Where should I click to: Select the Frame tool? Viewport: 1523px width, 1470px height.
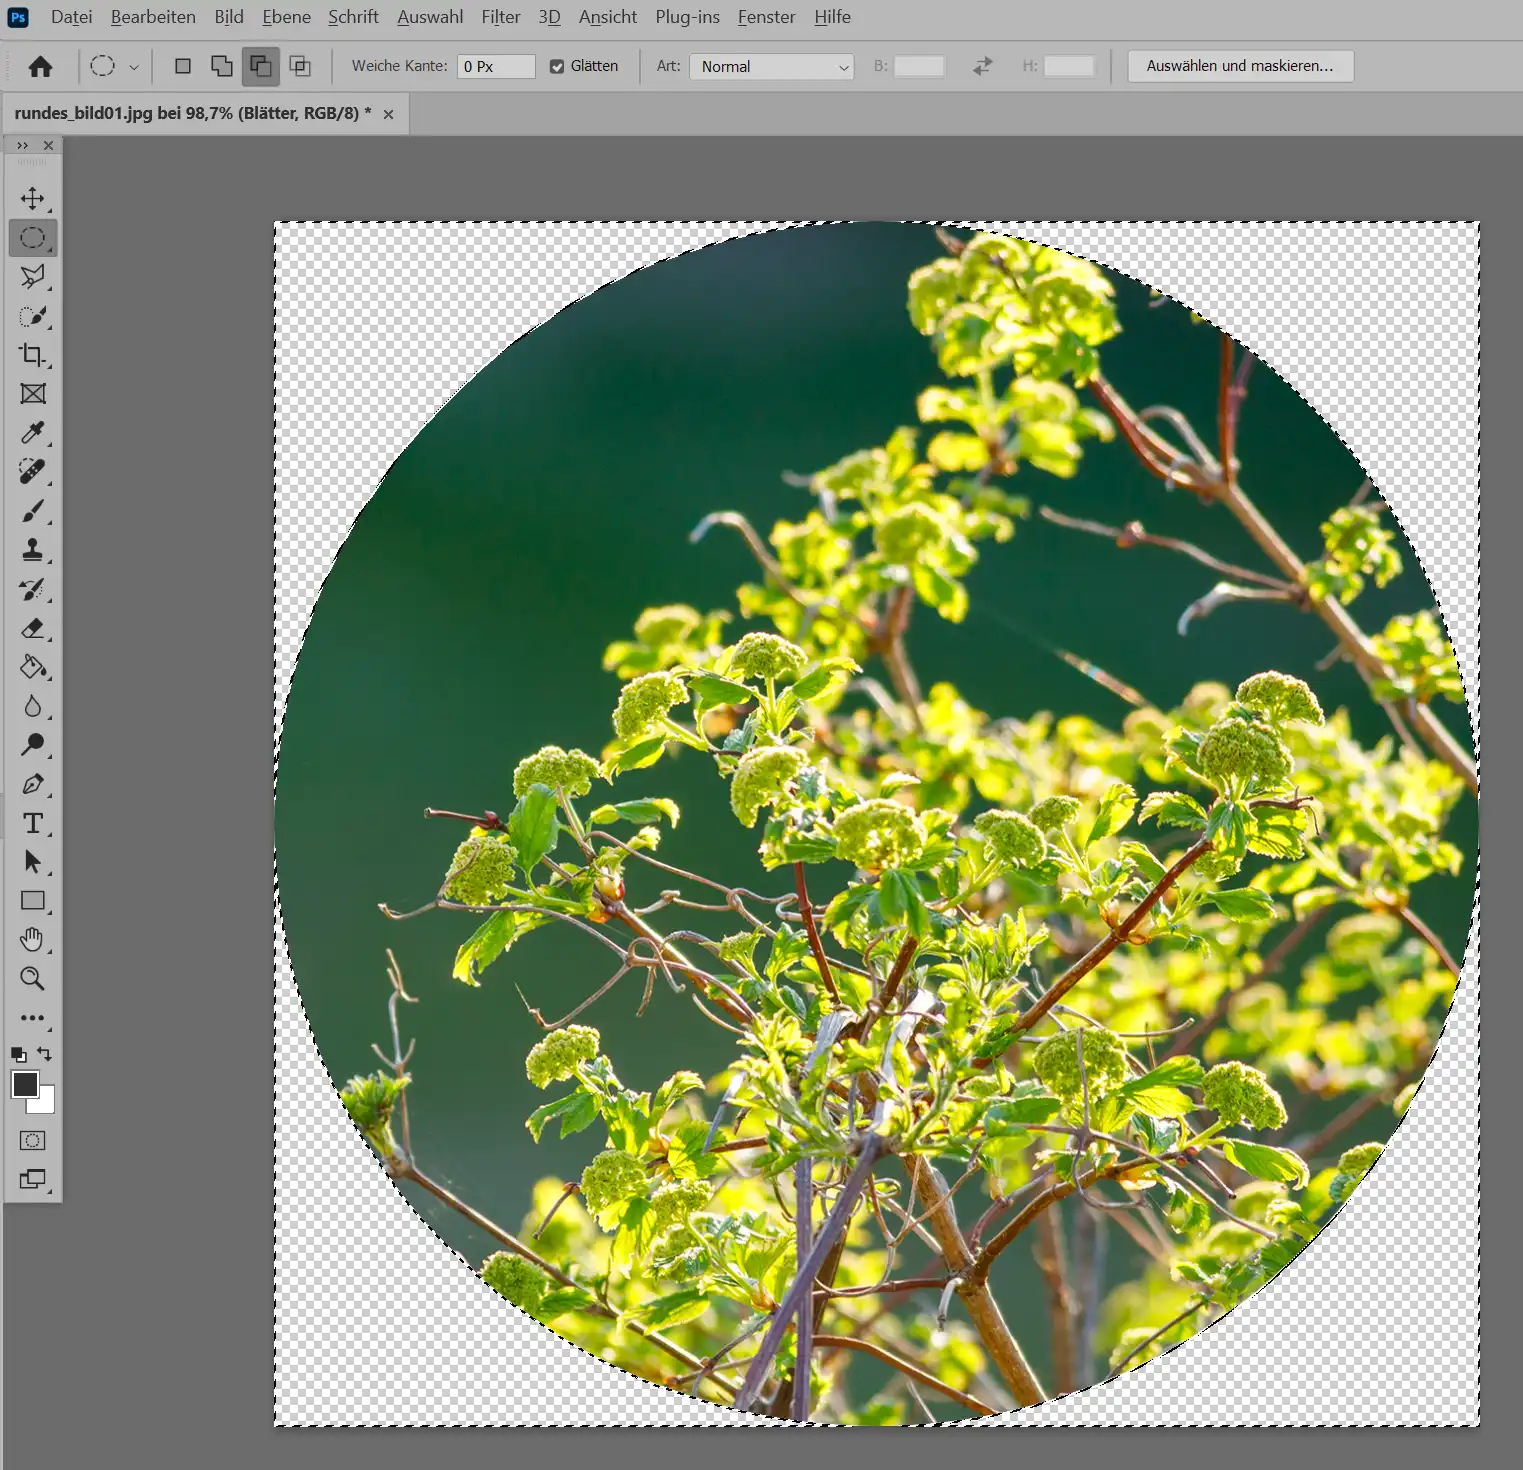[x=33, y=394]
